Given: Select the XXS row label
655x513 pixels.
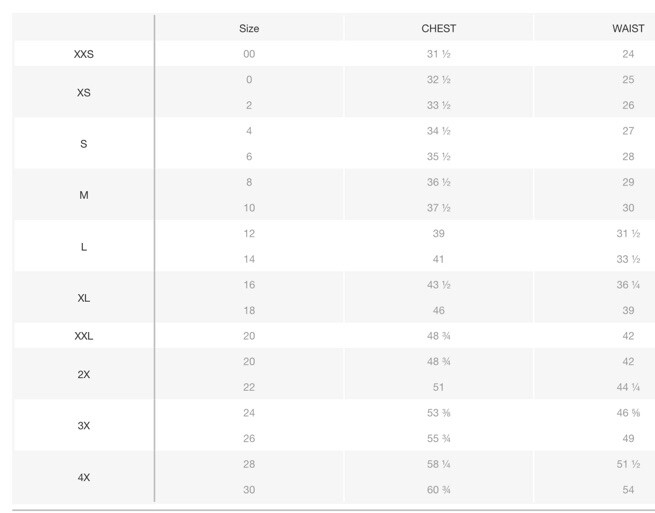Looking at the screenshot, I should (84, 54).
